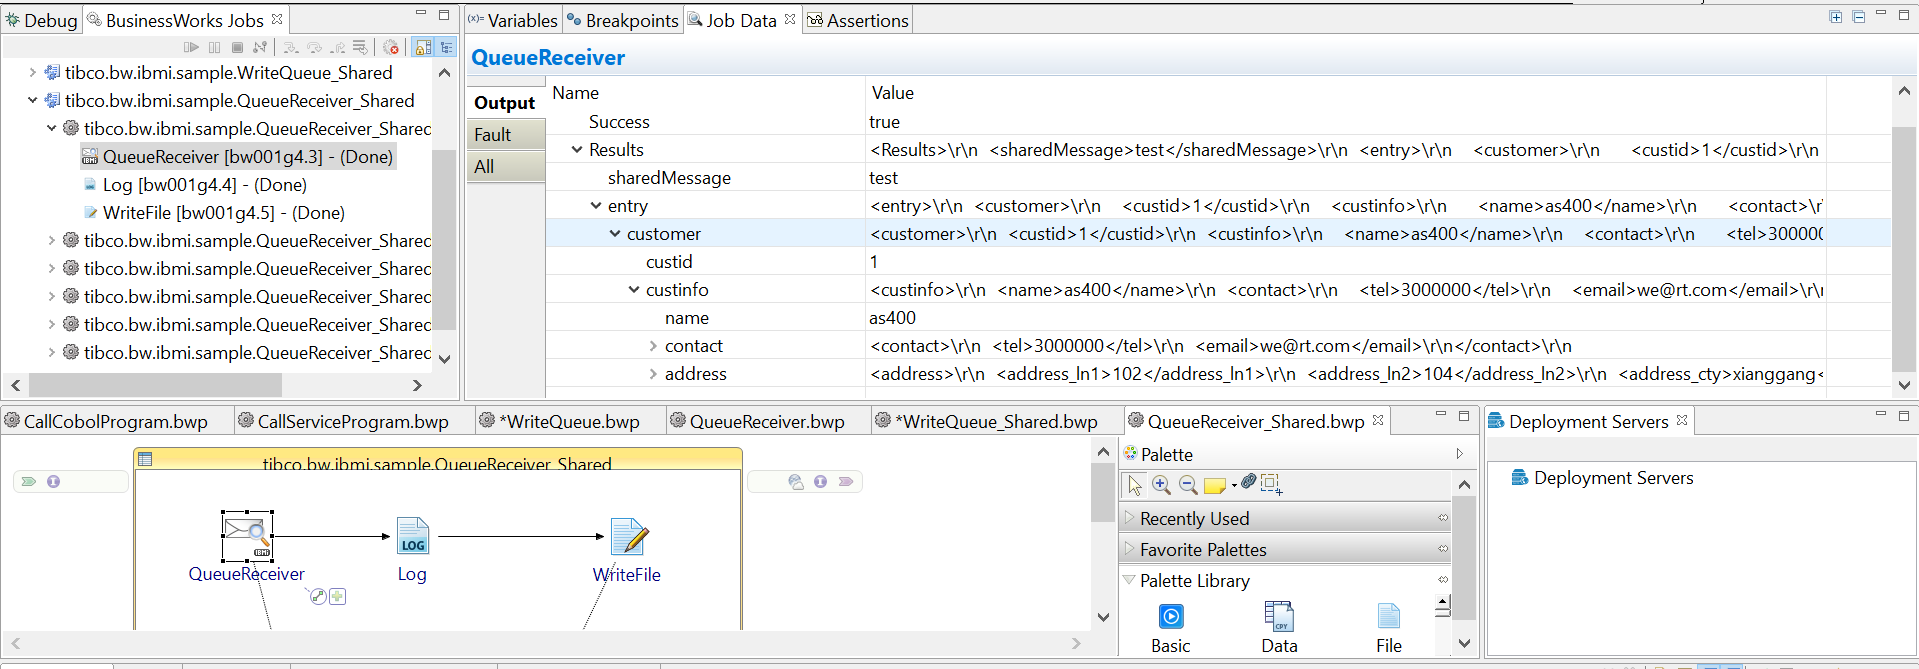Collapse the customer node in Job Data
The height and width of the screenshot is (669, 1919).
(x=615, y=234)
